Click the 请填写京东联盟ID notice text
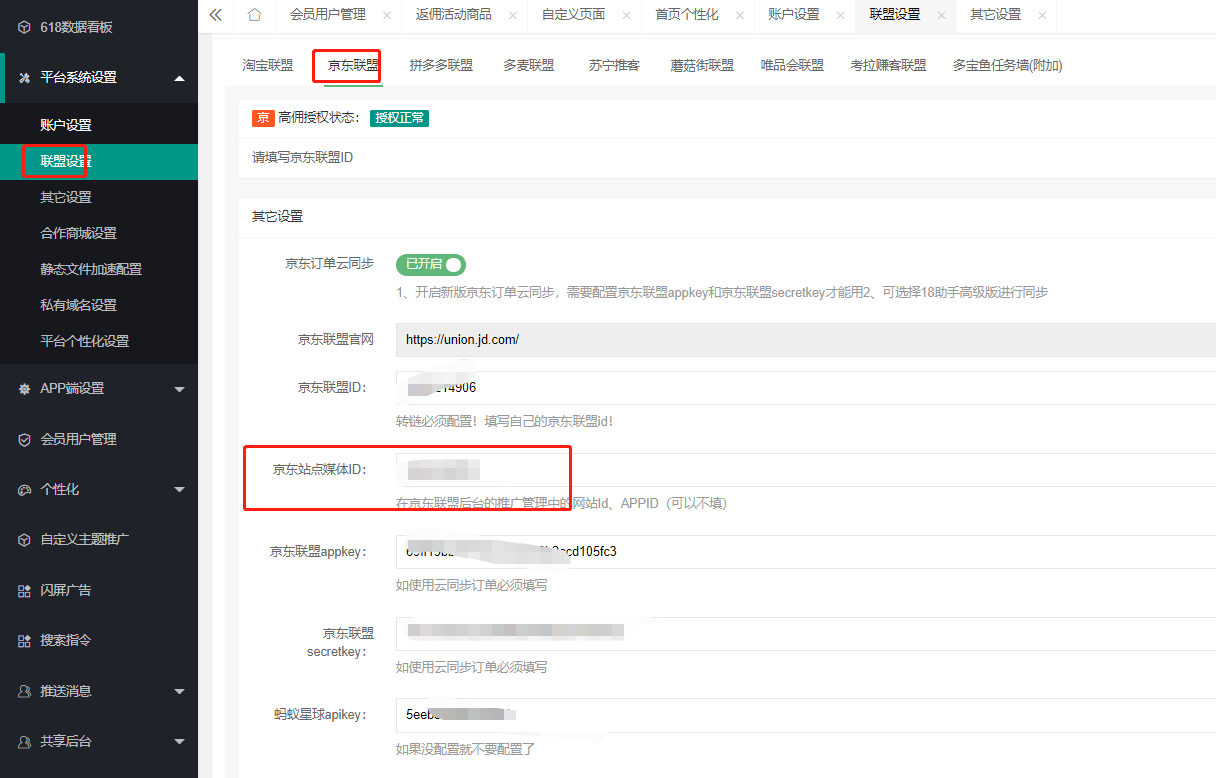Image resolution: width=1216 pixels, height=778 pixels. [x=302, y=158]
